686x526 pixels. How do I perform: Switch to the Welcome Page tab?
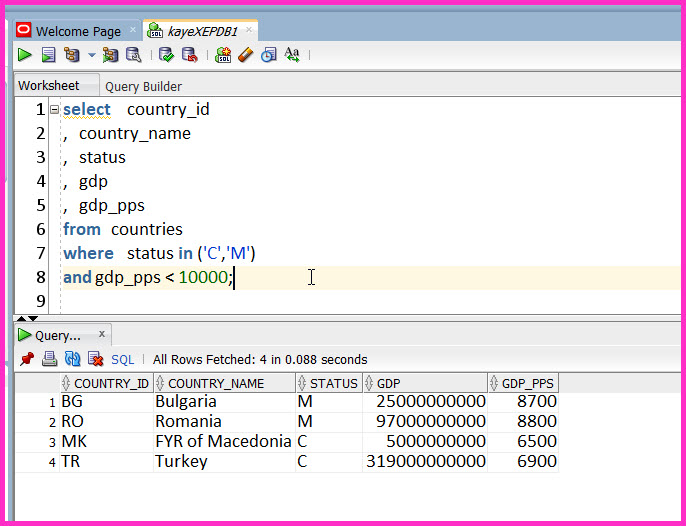coord(78,32)
